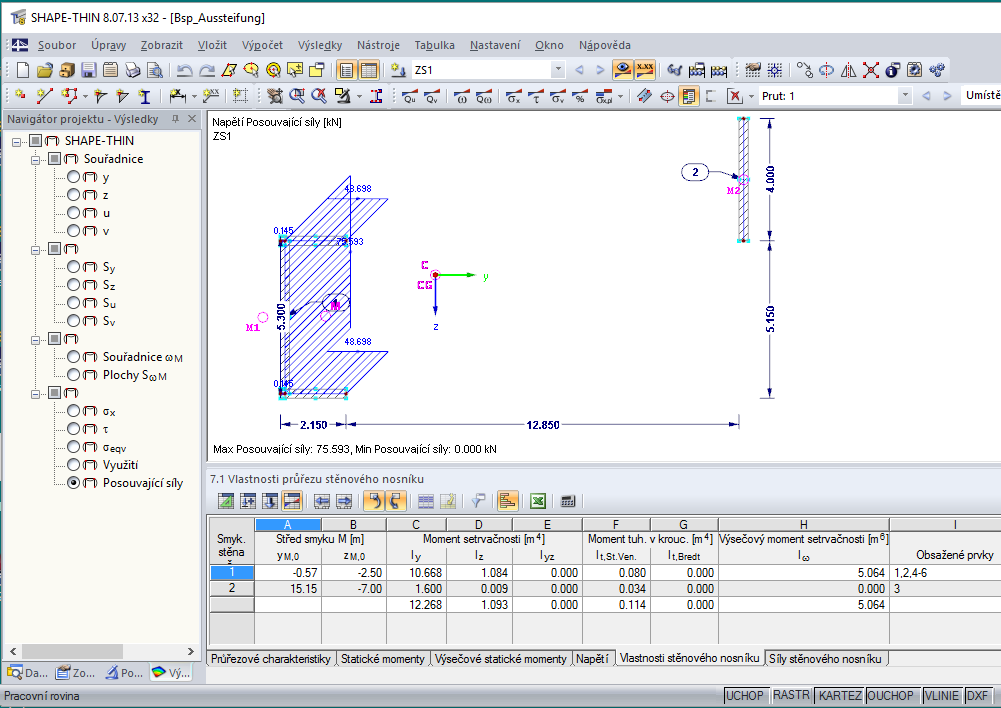This screenshot has width=1001, height=708.
Task: Open the Soubor menu
Action: 57,45
